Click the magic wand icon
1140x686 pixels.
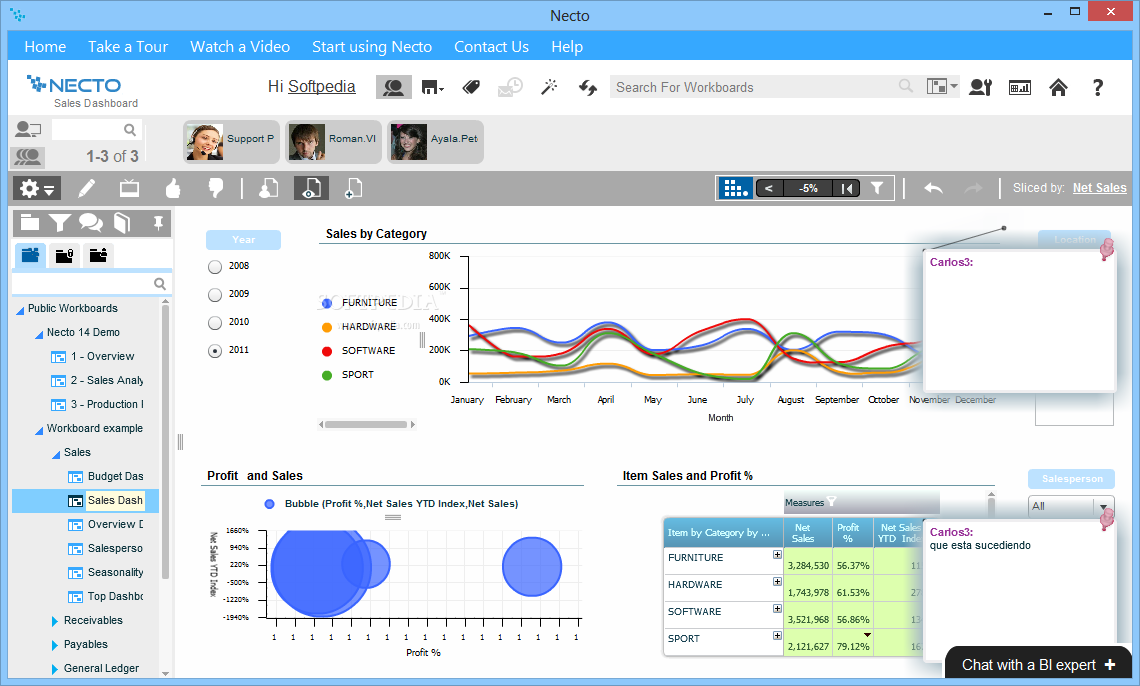[549, 87]
